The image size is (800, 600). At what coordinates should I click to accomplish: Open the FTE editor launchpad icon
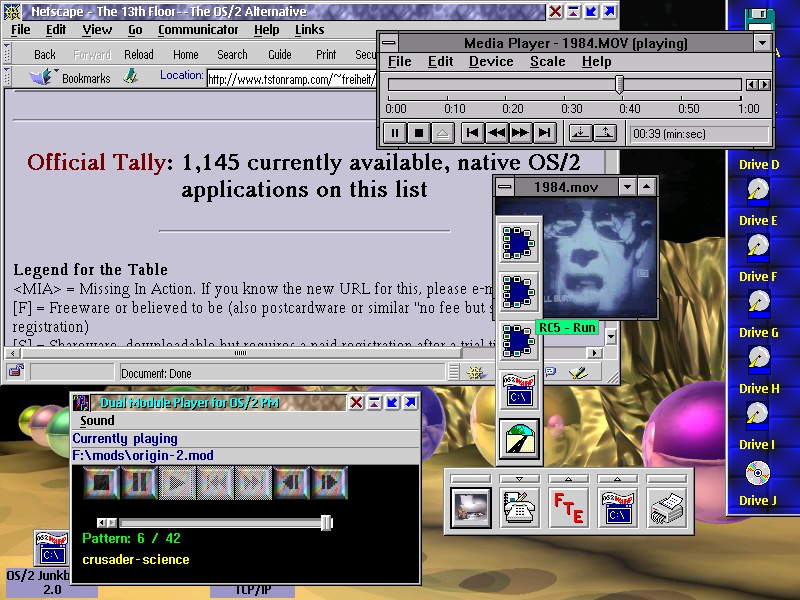pos(568,508)
